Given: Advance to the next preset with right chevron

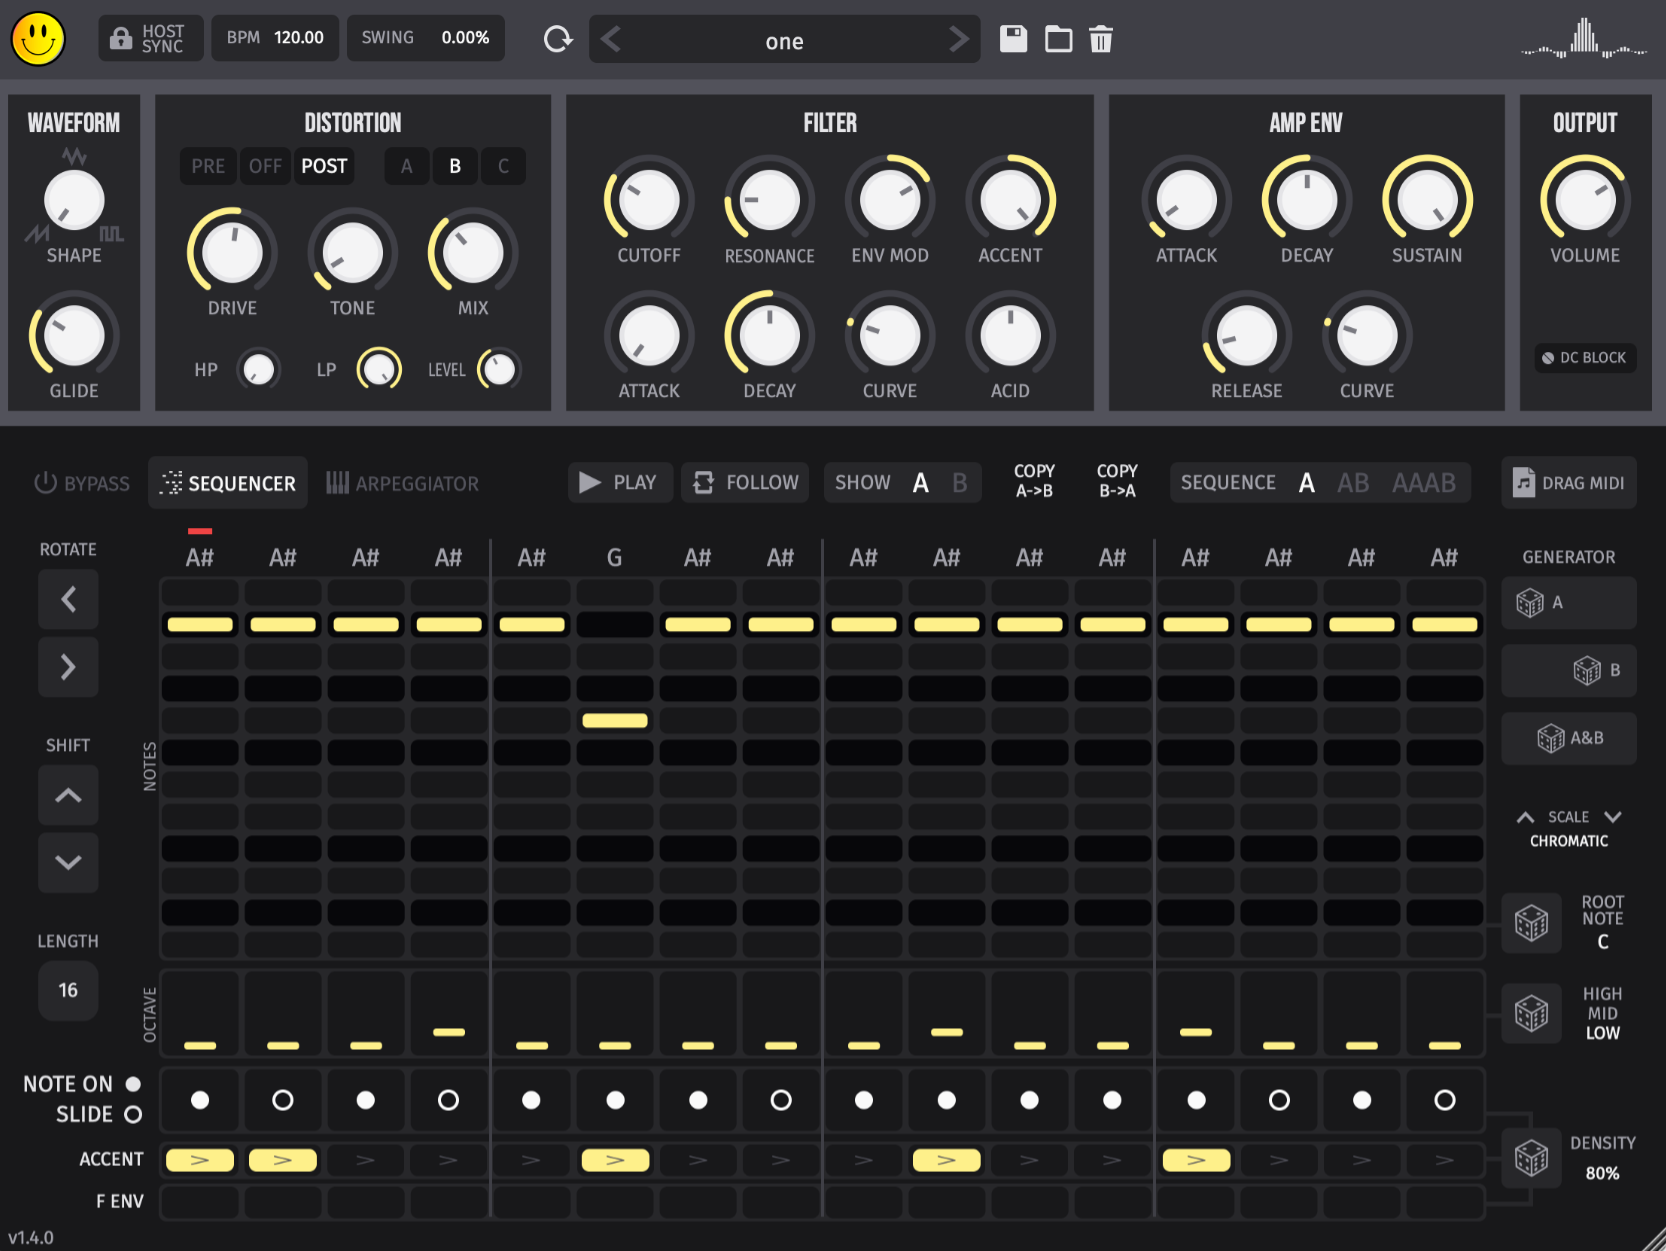Looking at the screenshot, I should click(x=958, y=40).
